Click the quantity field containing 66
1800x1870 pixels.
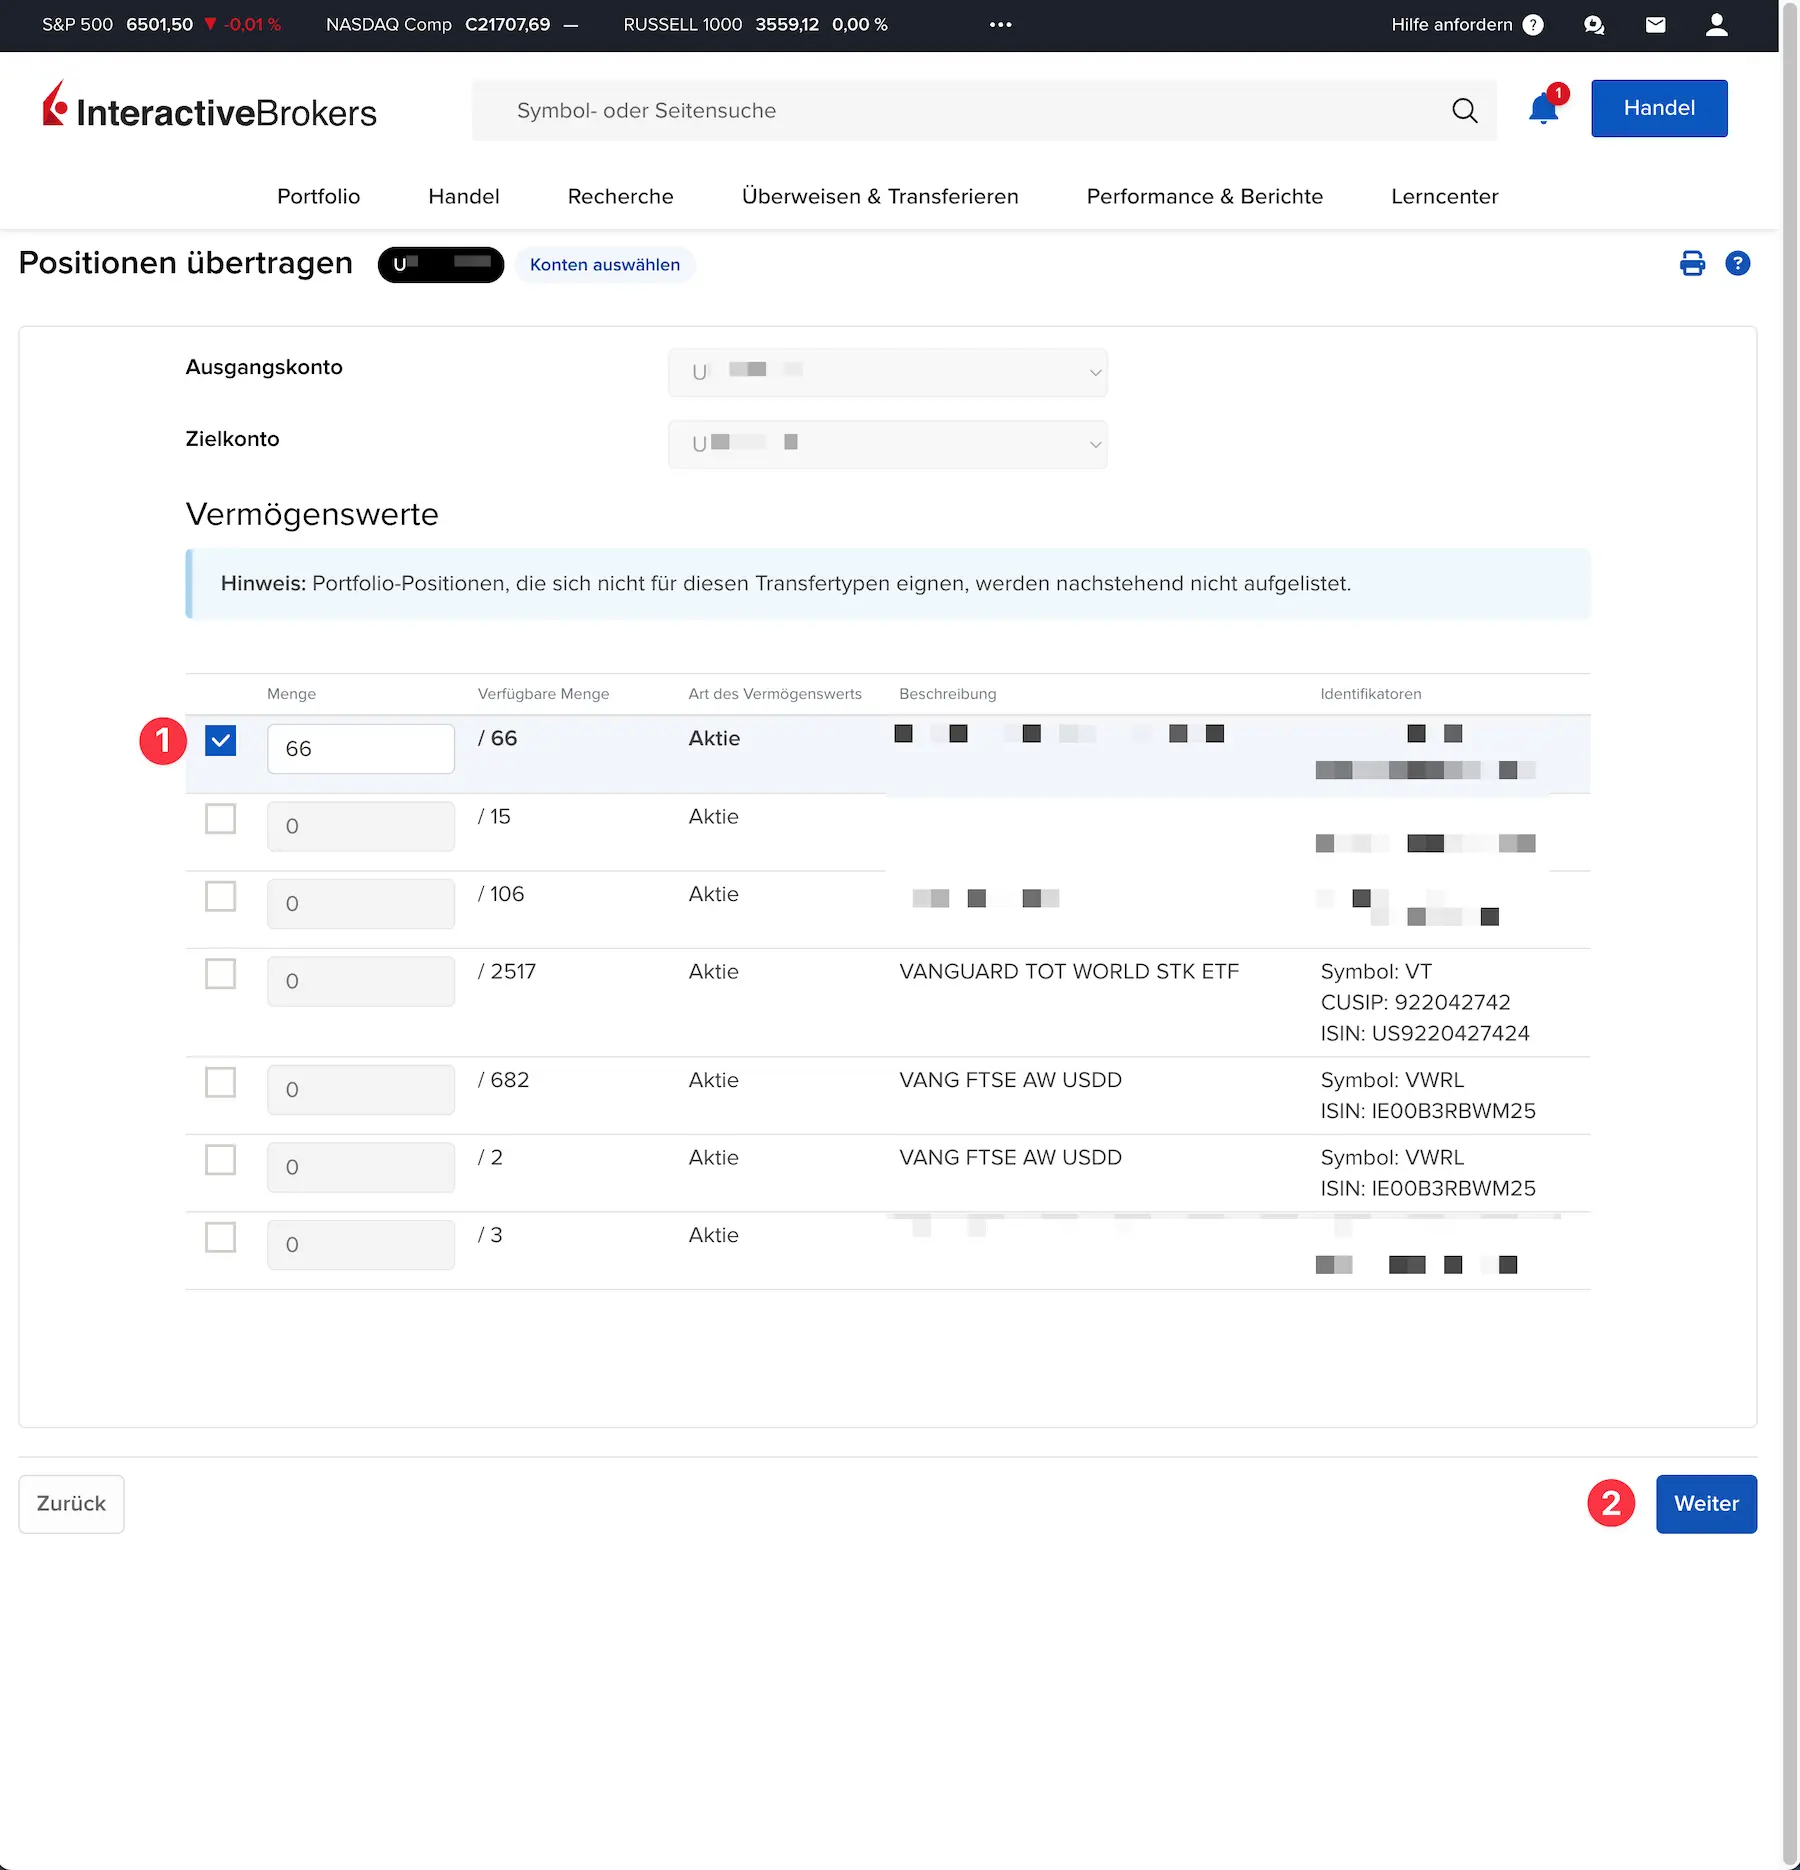(361, 749)
